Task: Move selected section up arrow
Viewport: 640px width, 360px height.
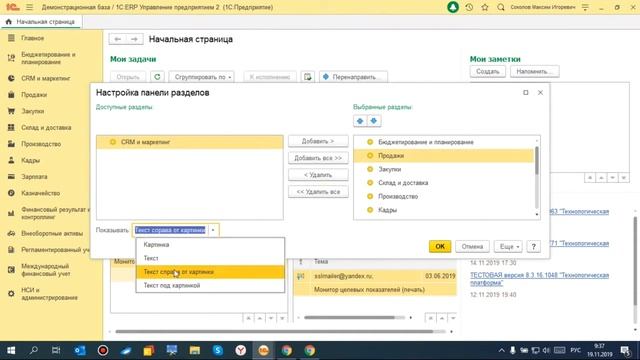Action: tap(360, 121)
